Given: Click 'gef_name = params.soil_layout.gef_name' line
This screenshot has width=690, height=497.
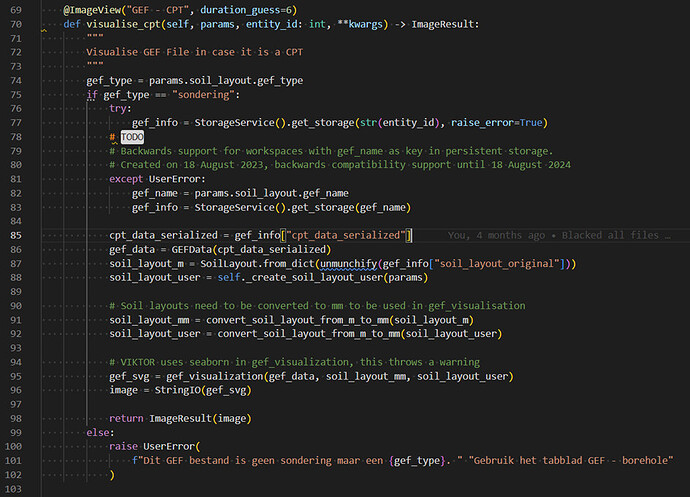Looking at the screenshot, I should [240, 193].
